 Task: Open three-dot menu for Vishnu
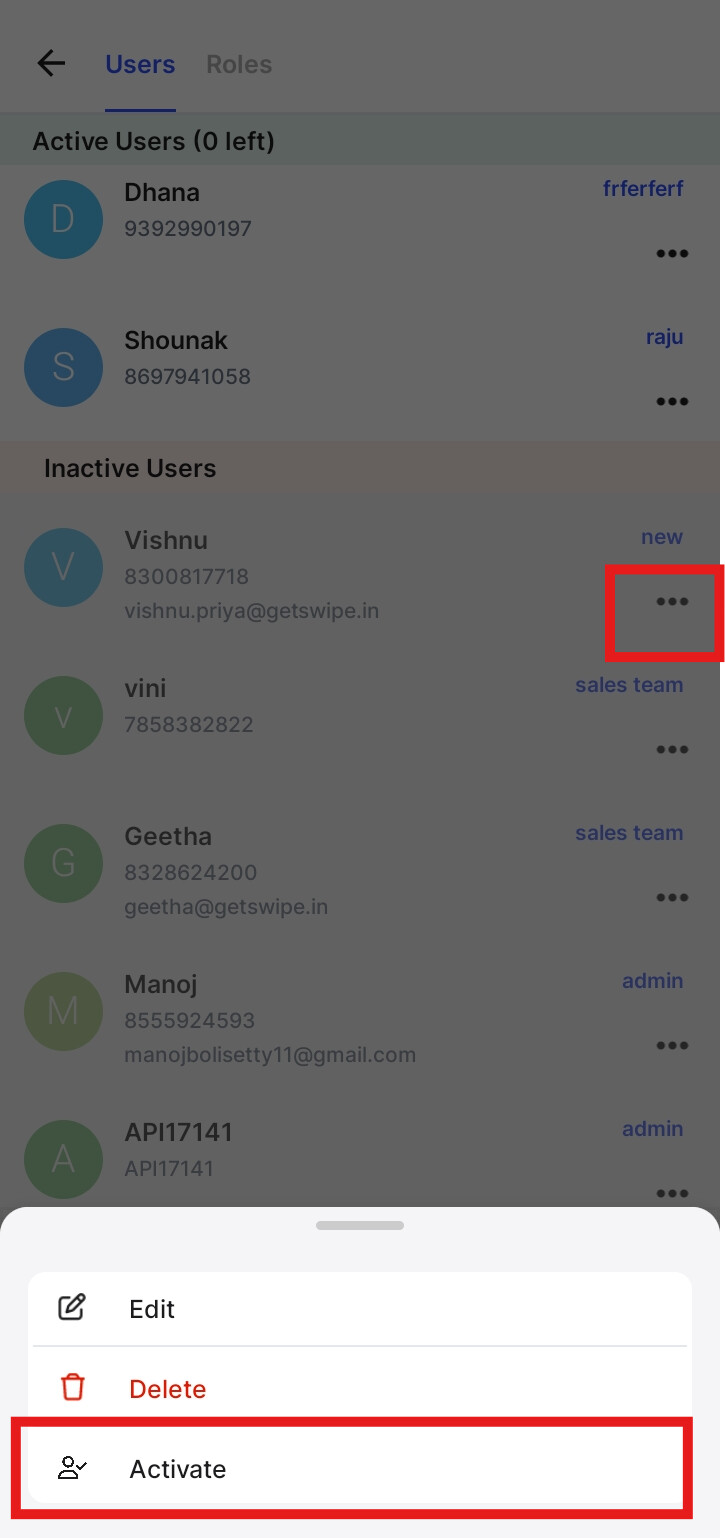672,601
